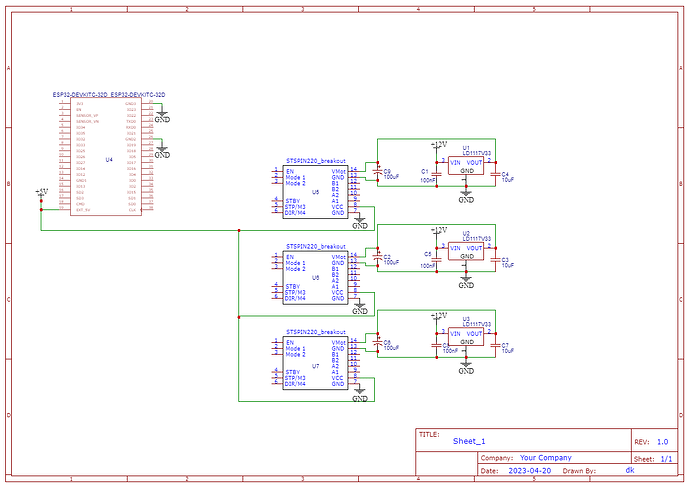Click the LD1117V33 regulator U2
690x488 pixels.
[x=466, y=250]
